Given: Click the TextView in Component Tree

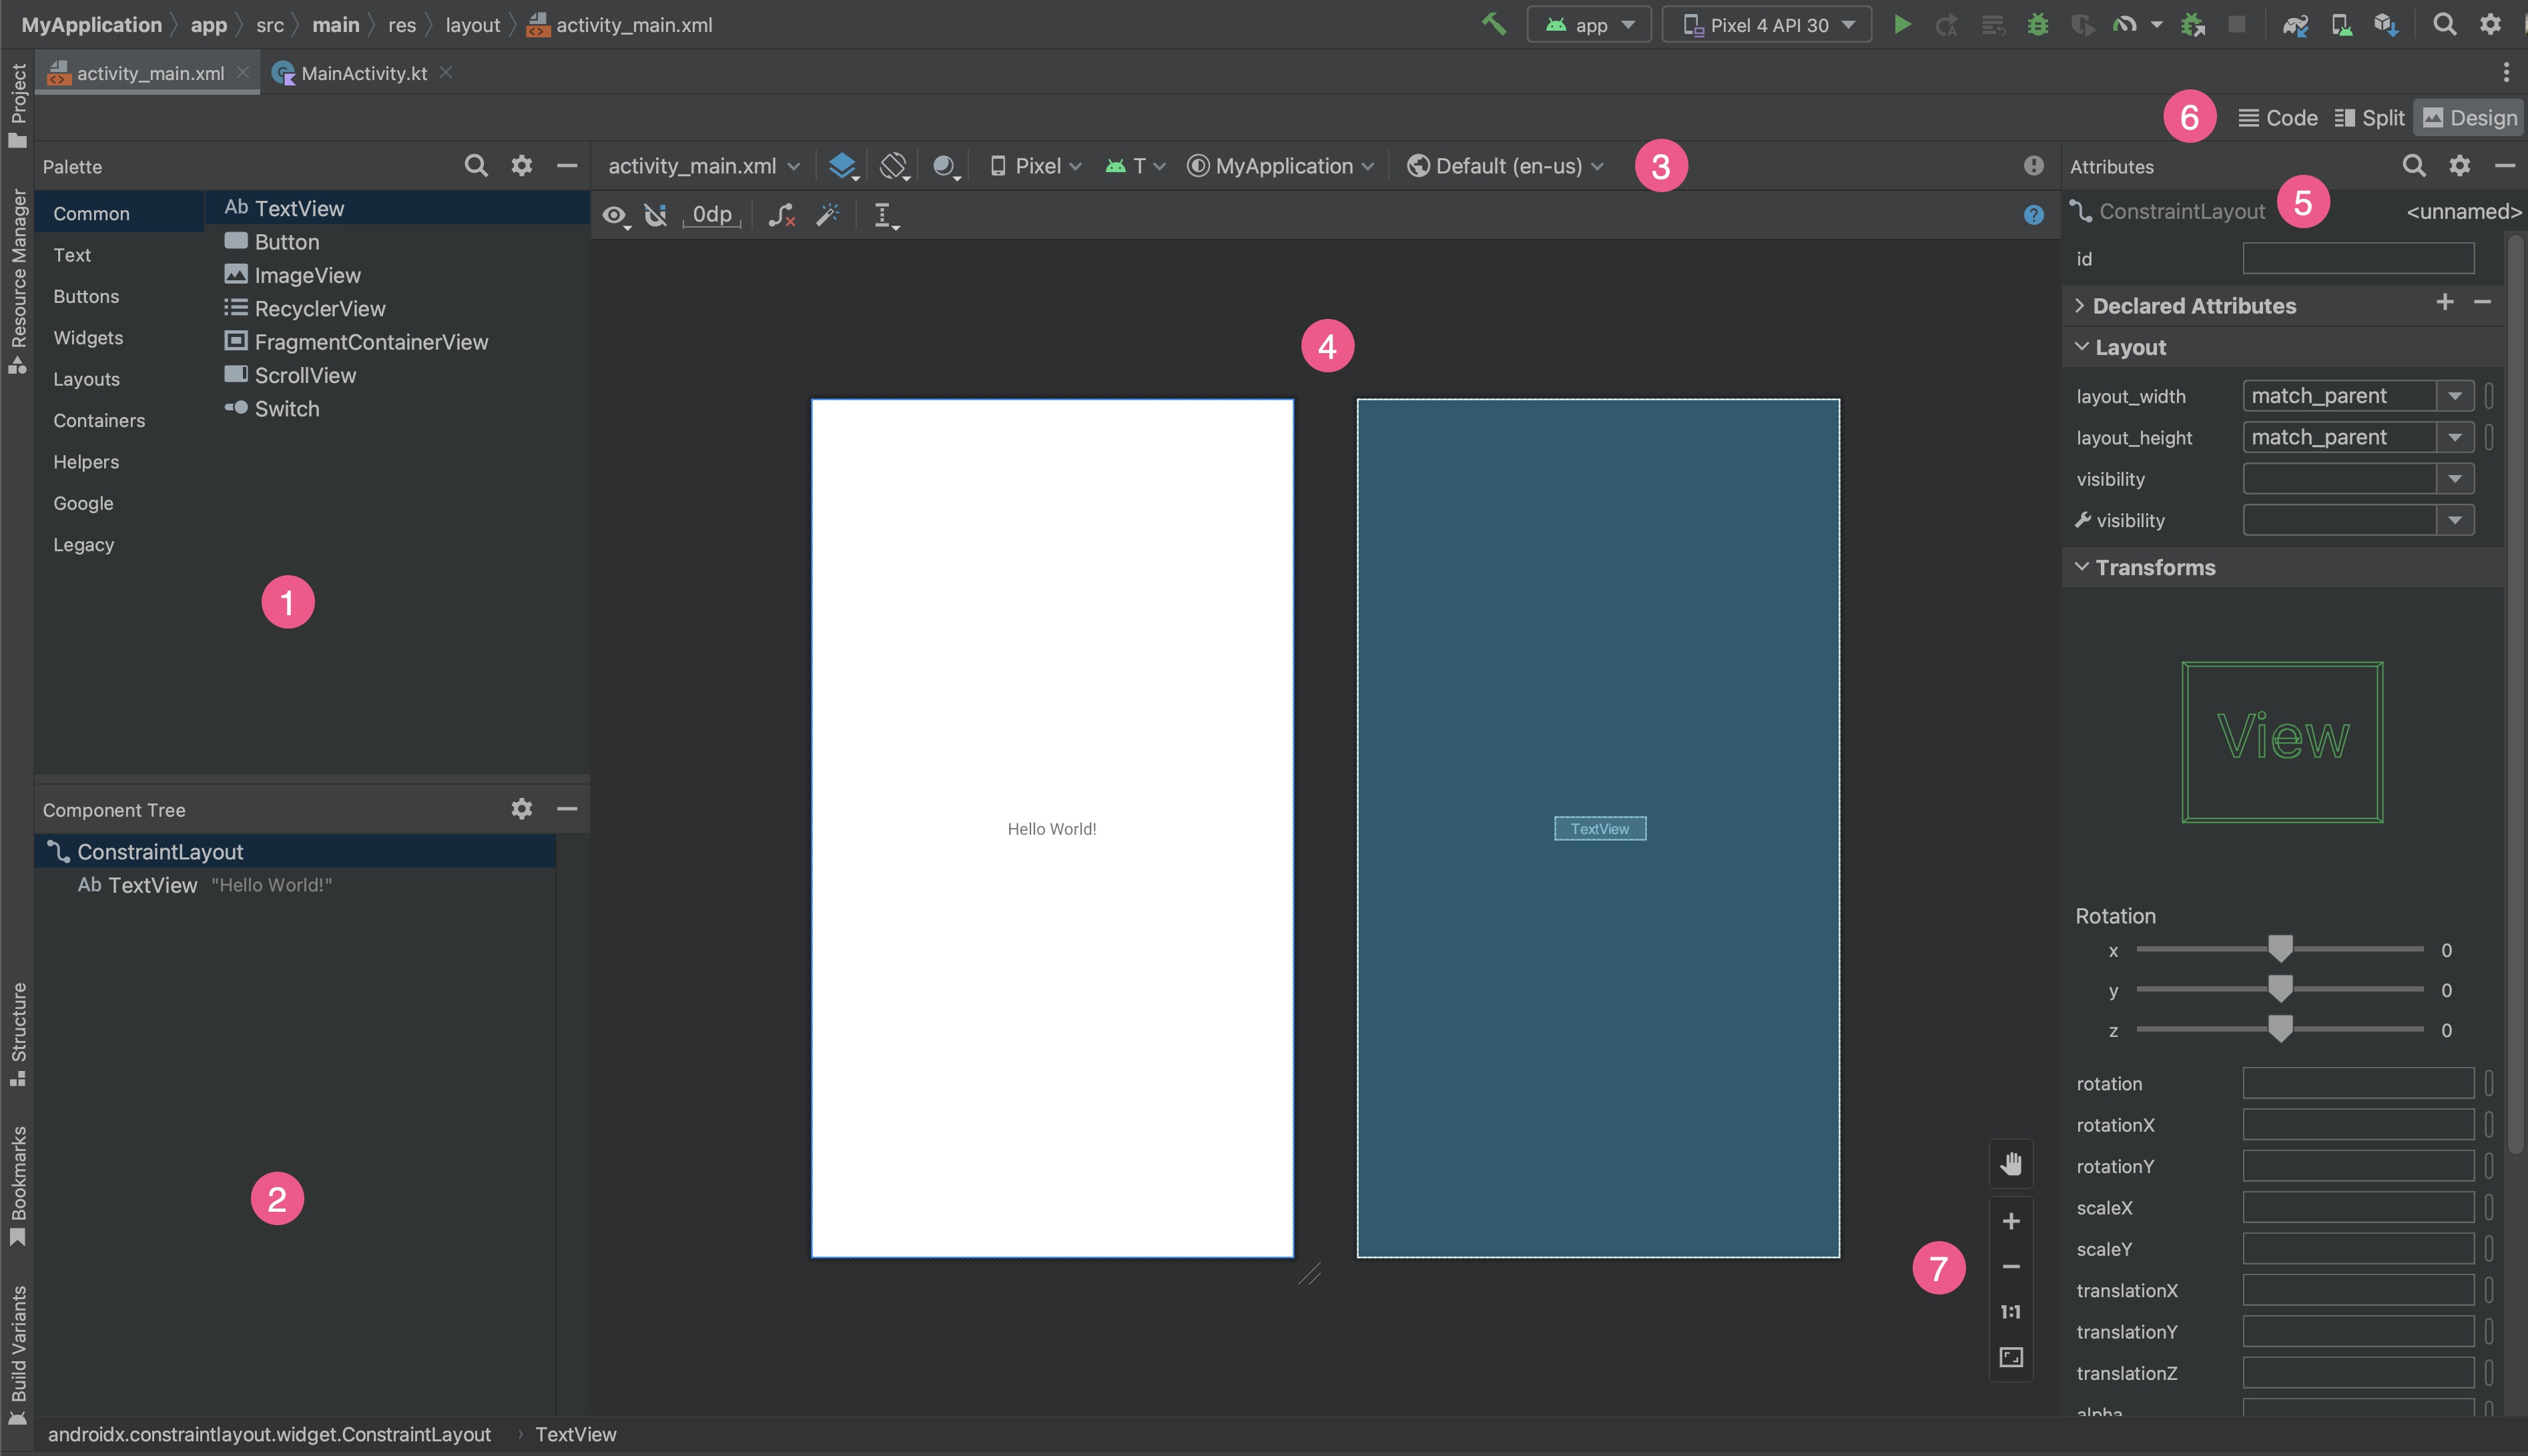Looking at the screenshot, I should coord(151,883).
